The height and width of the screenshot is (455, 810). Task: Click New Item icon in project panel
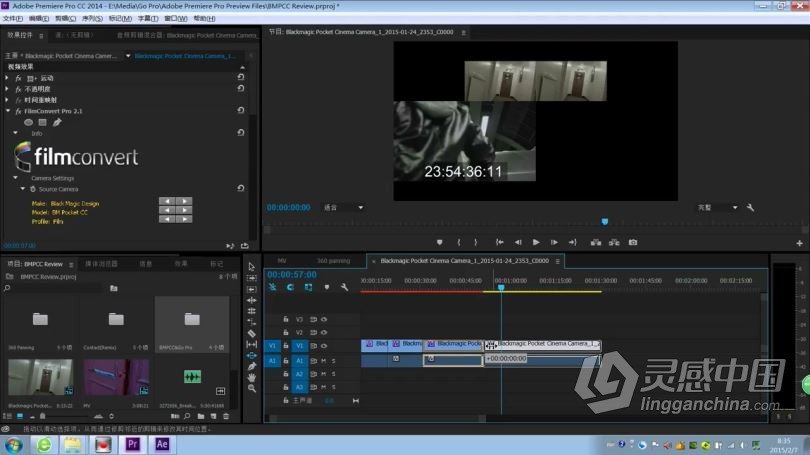[x=213, y=416]
